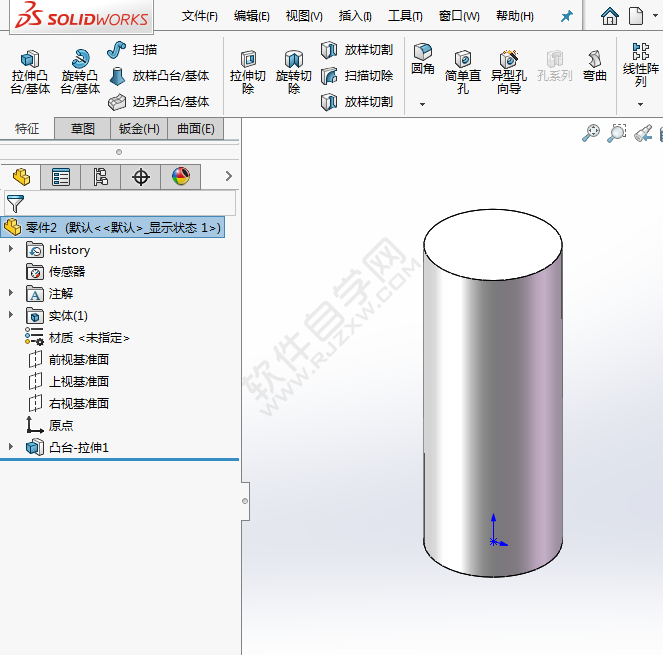The image size is (663, 655).
Task: Select the 简单直孔 simple hole tool
Action: click(x=463, y=72)
